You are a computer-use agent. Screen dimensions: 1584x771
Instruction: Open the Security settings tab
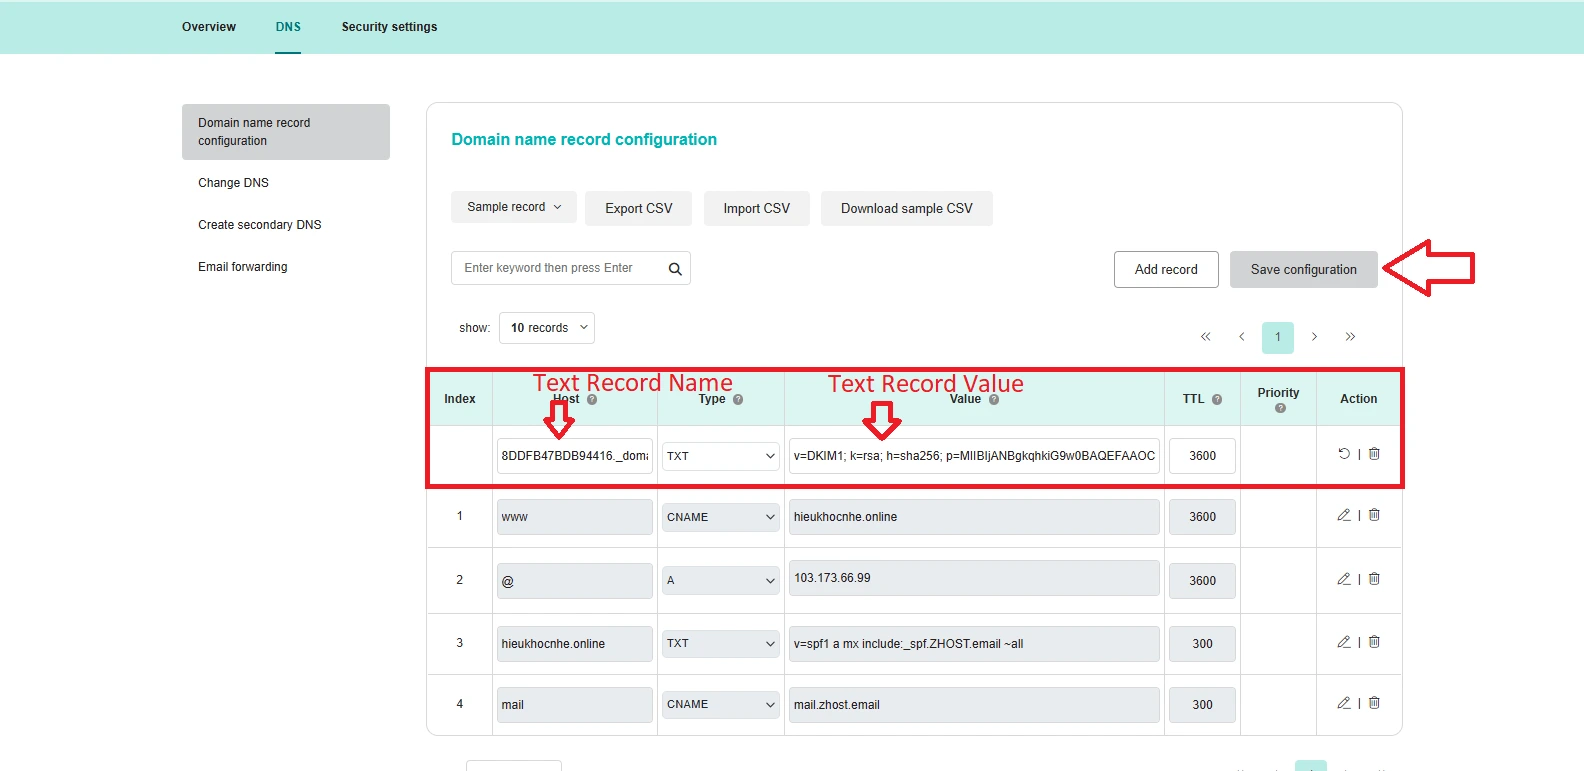tap(389, 27)
